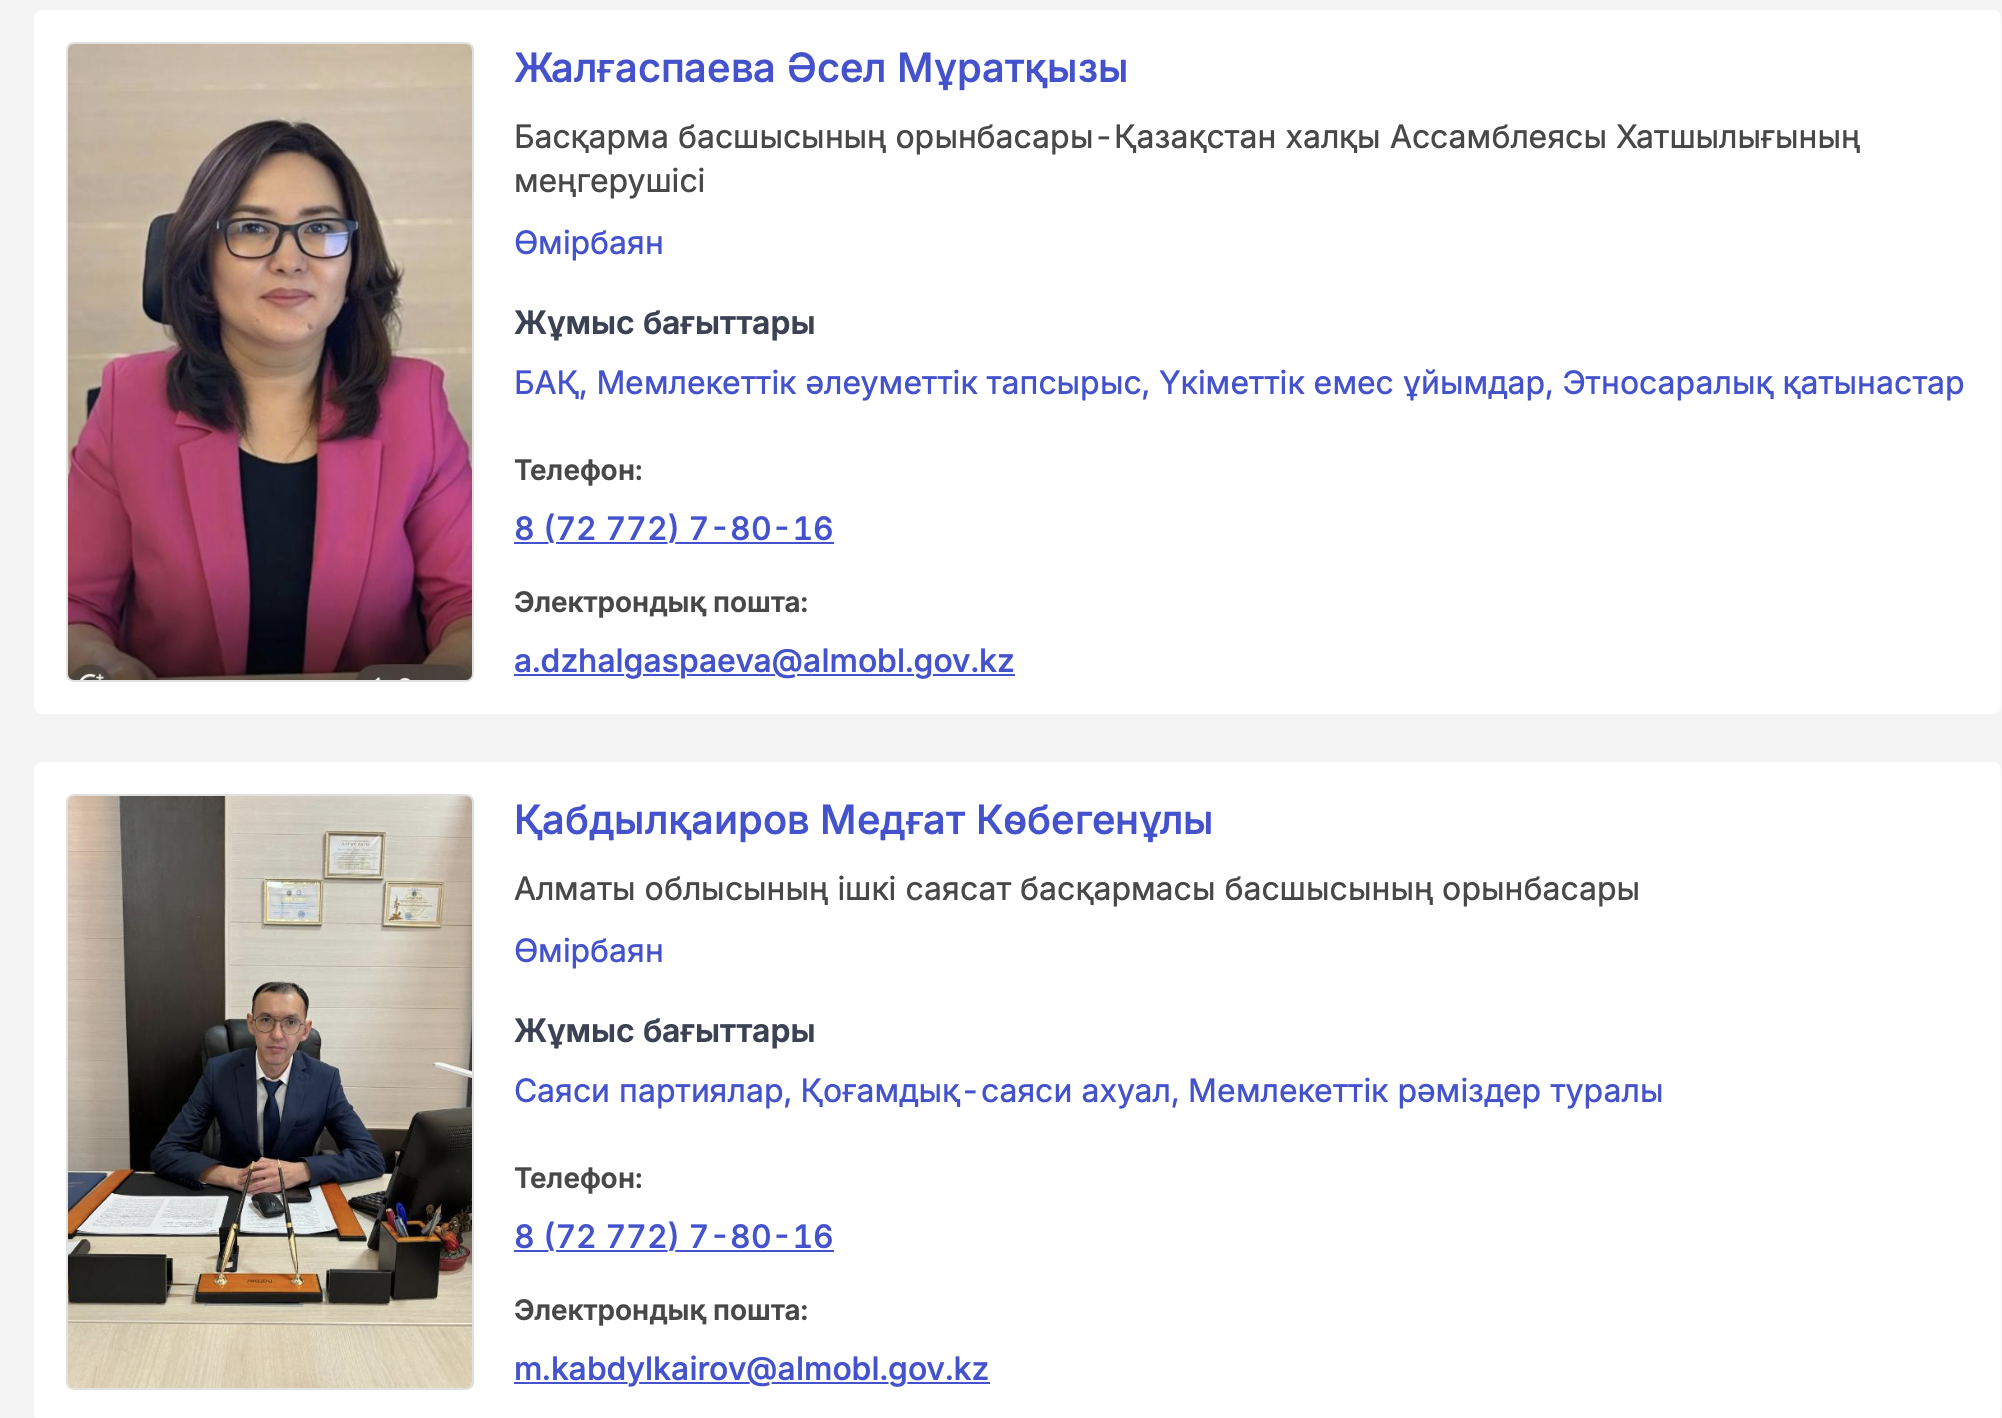Open Этносаралық қатынастар link
The image size is (2002, 1418).
click(x=1762, y=384)
